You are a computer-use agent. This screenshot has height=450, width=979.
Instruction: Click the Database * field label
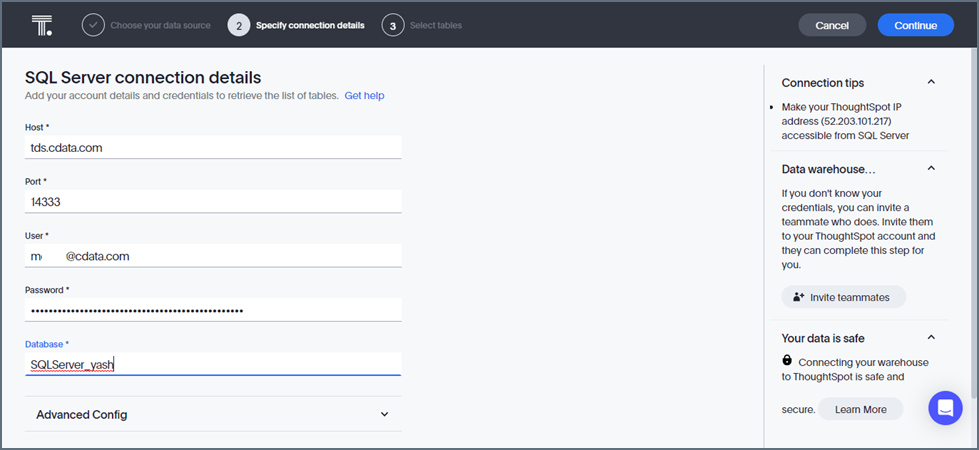pos(47,344)
